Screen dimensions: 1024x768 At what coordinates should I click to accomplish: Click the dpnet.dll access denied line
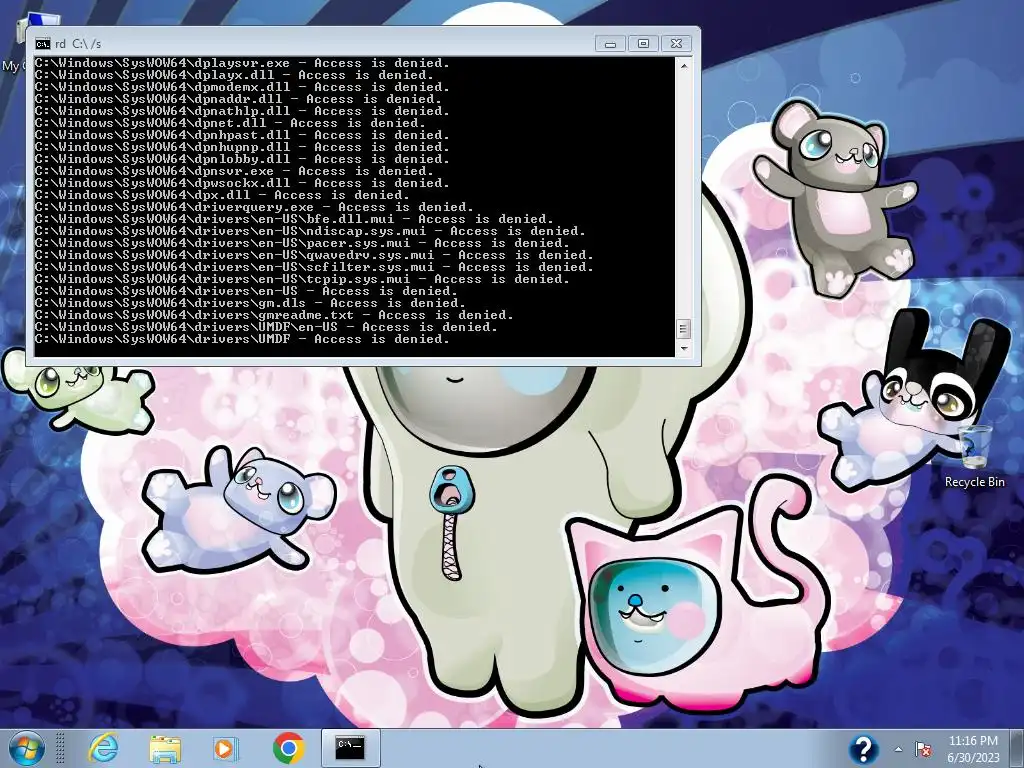pos(231,123)
